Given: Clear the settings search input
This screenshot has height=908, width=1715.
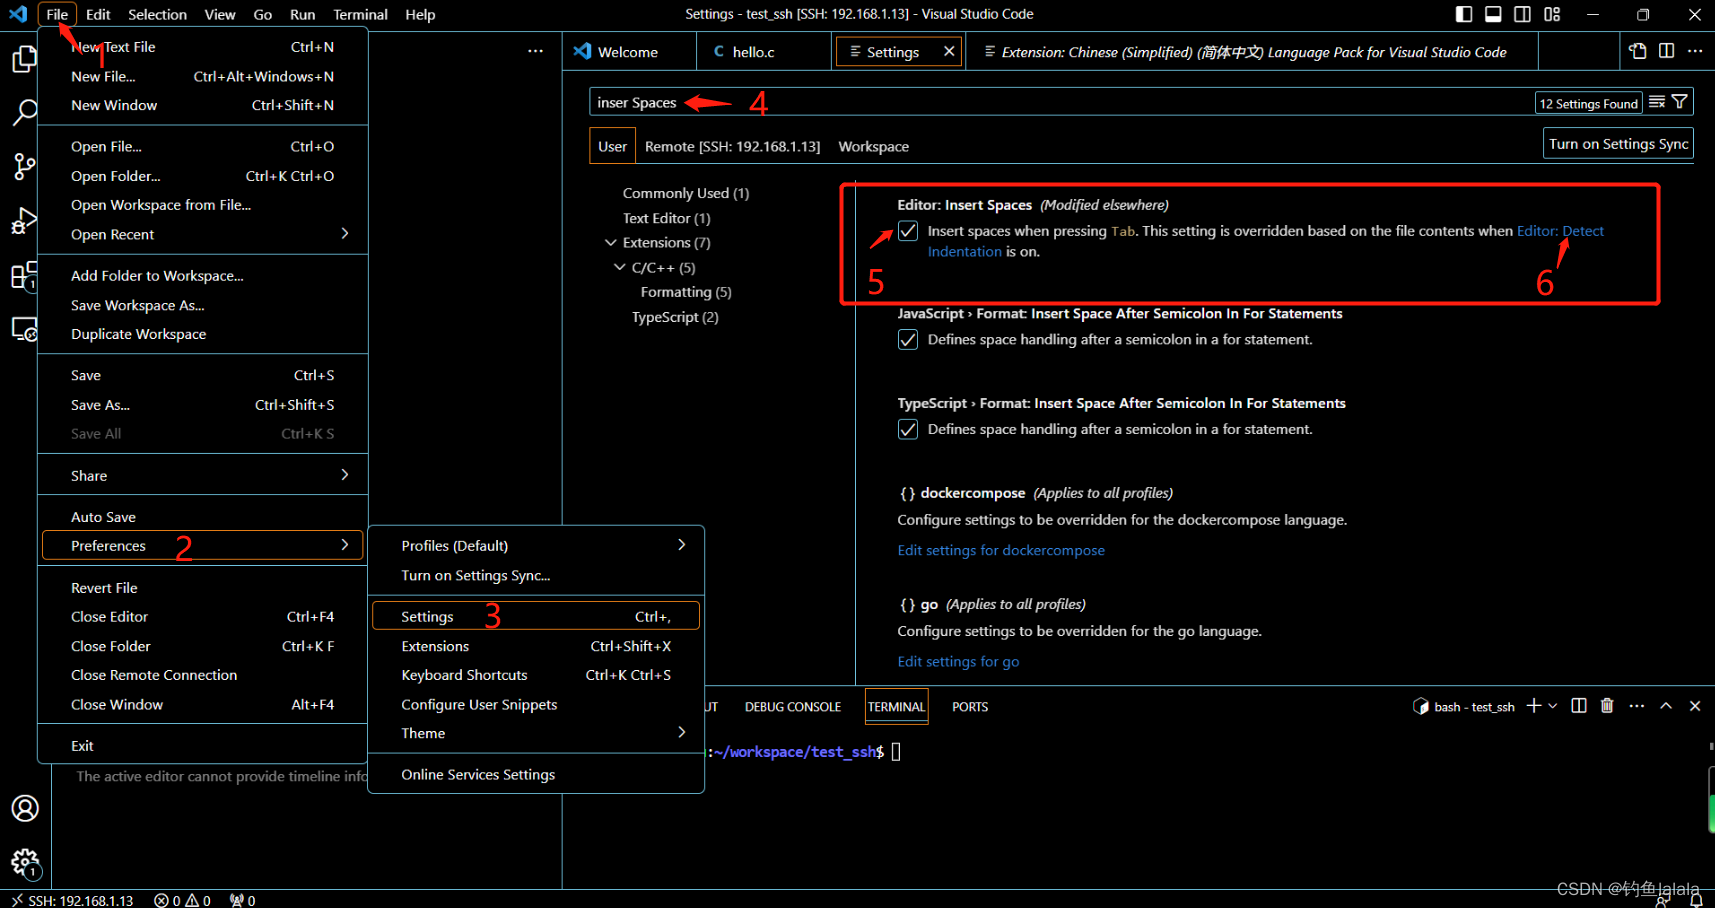Looking at the screenshot, I should click(1657, 102).
